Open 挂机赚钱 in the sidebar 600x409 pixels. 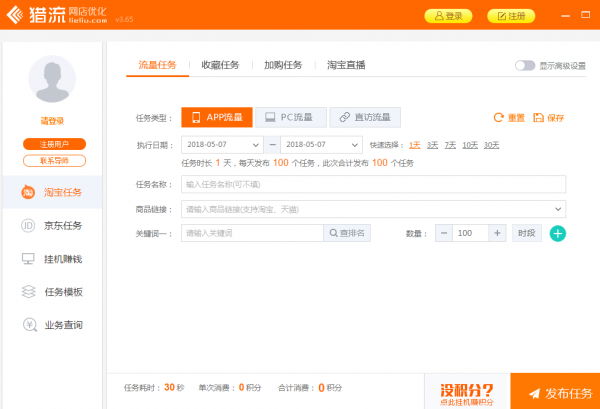(x=53, y=259)
